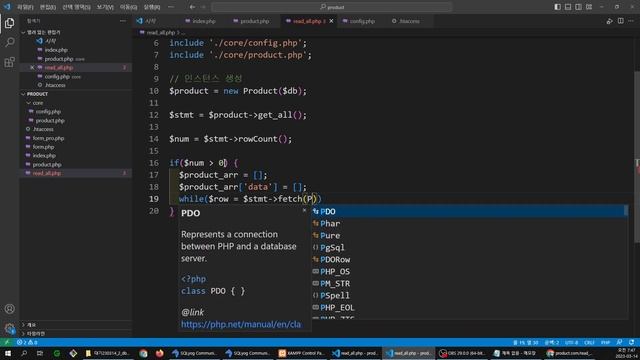Viewport: 640px width, 360px height.
Task: Click the VS Code logo in title bar
Action: pos(7,7)
